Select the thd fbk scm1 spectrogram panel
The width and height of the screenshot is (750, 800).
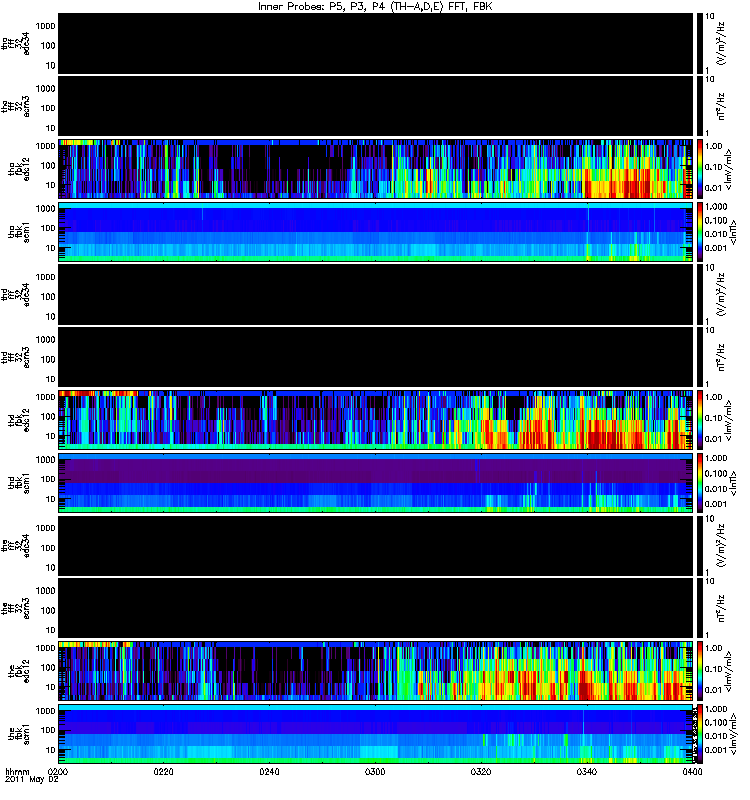pos(376,483)
